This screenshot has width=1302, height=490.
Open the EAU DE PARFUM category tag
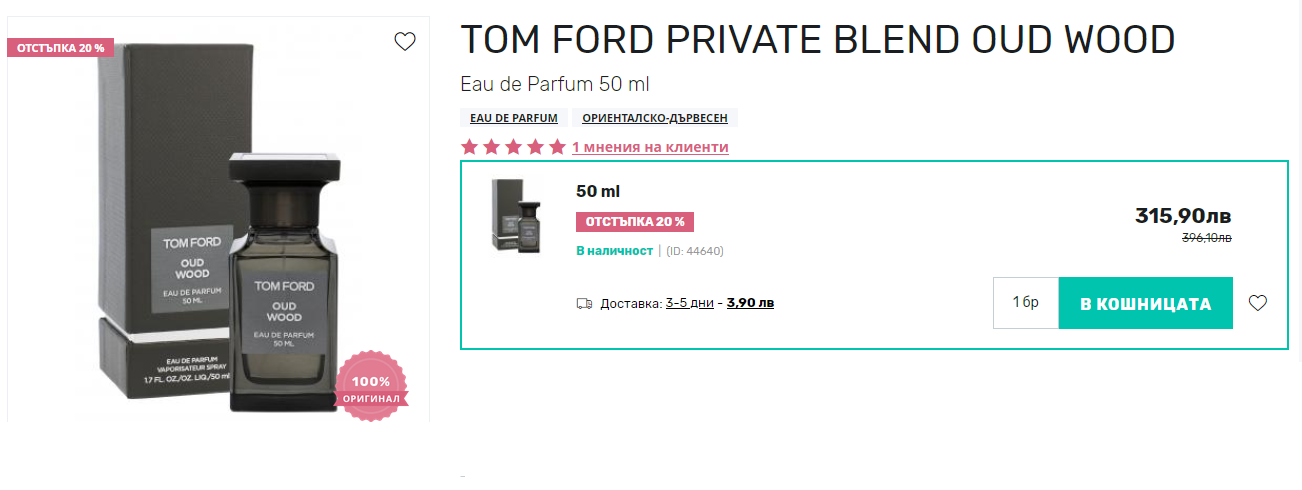pyautogui.click(x=514, y=118)
